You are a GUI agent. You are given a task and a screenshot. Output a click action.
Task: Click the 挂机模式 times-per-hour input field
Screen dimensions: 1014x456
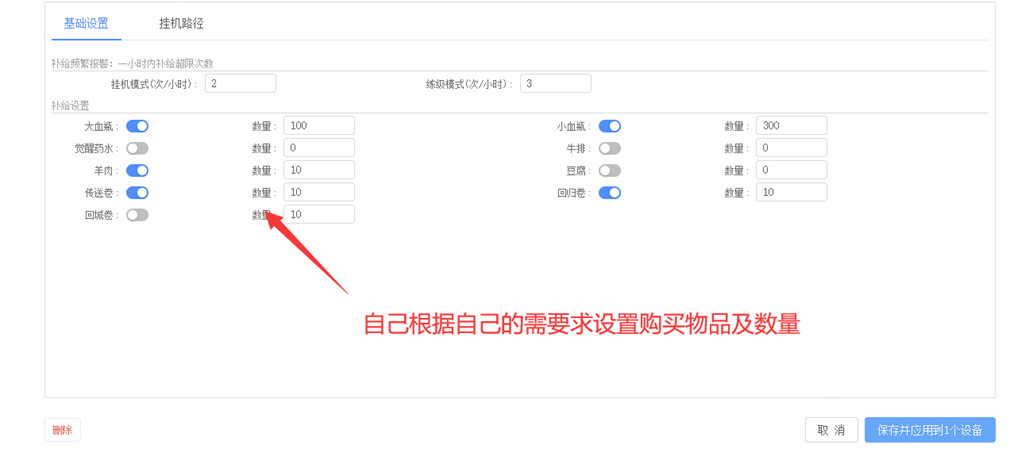tap(240, 84)
